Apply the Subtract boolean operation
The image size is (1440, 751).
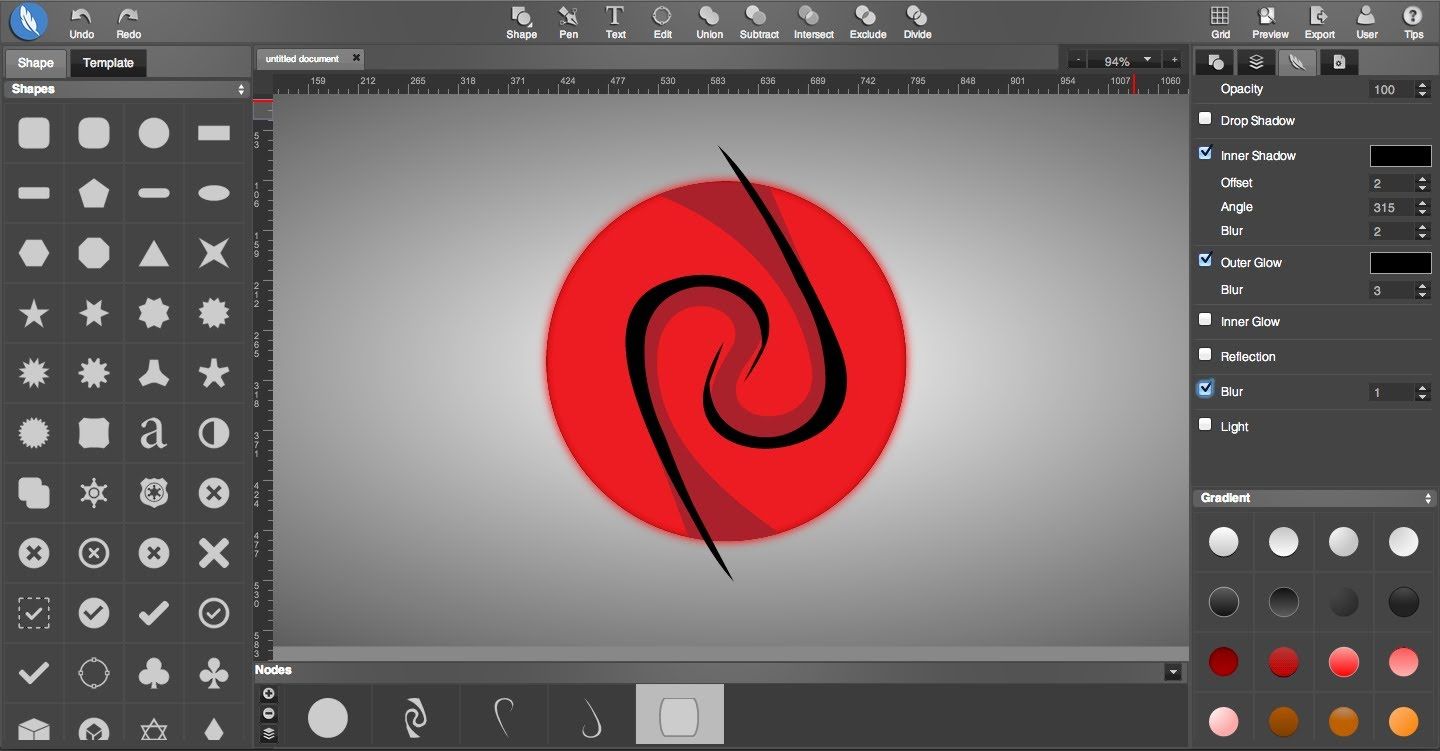[758, 20]
